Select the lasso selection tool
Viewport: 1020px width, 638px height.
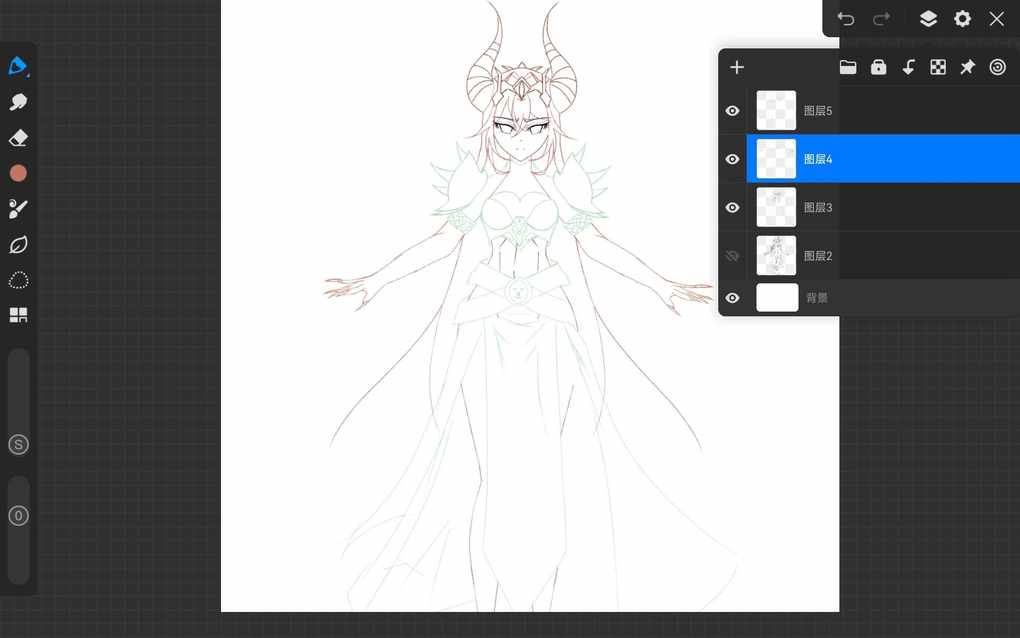(x=18, y=280)
